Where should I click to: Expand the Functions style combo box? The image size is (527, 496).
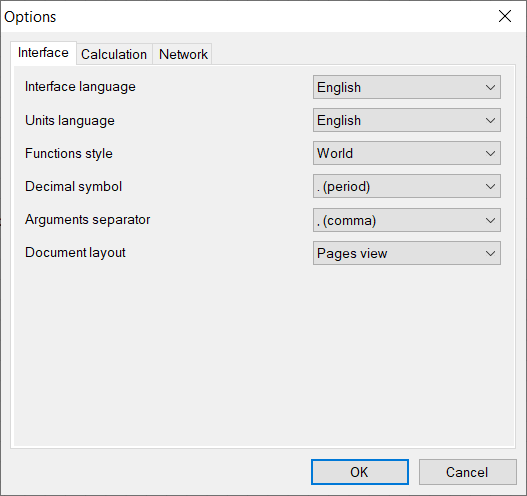coord(407,153)
